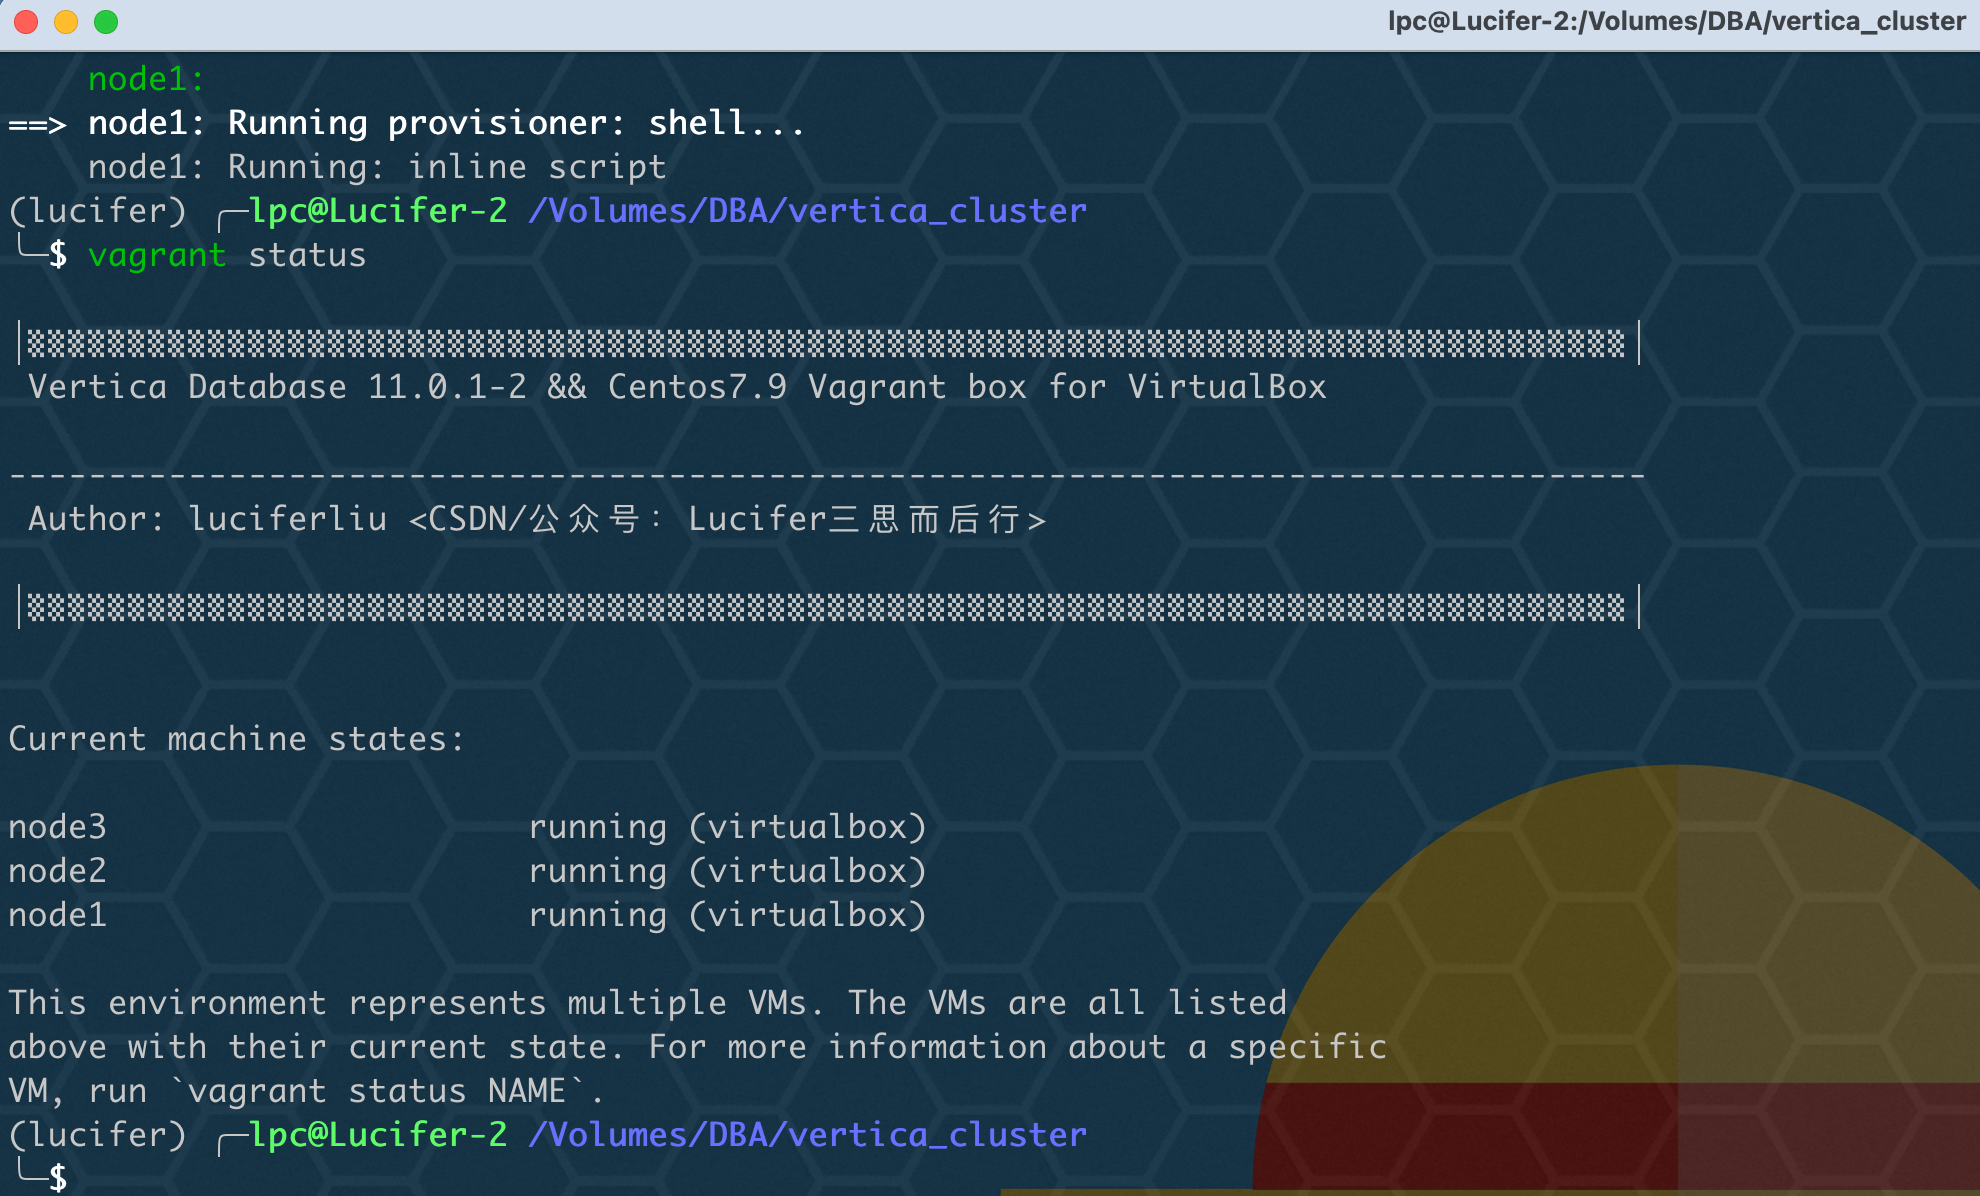
Task: Click 'running (virtualbox)' status for node1
Action: pyautogui.click(x=727, y=916)
